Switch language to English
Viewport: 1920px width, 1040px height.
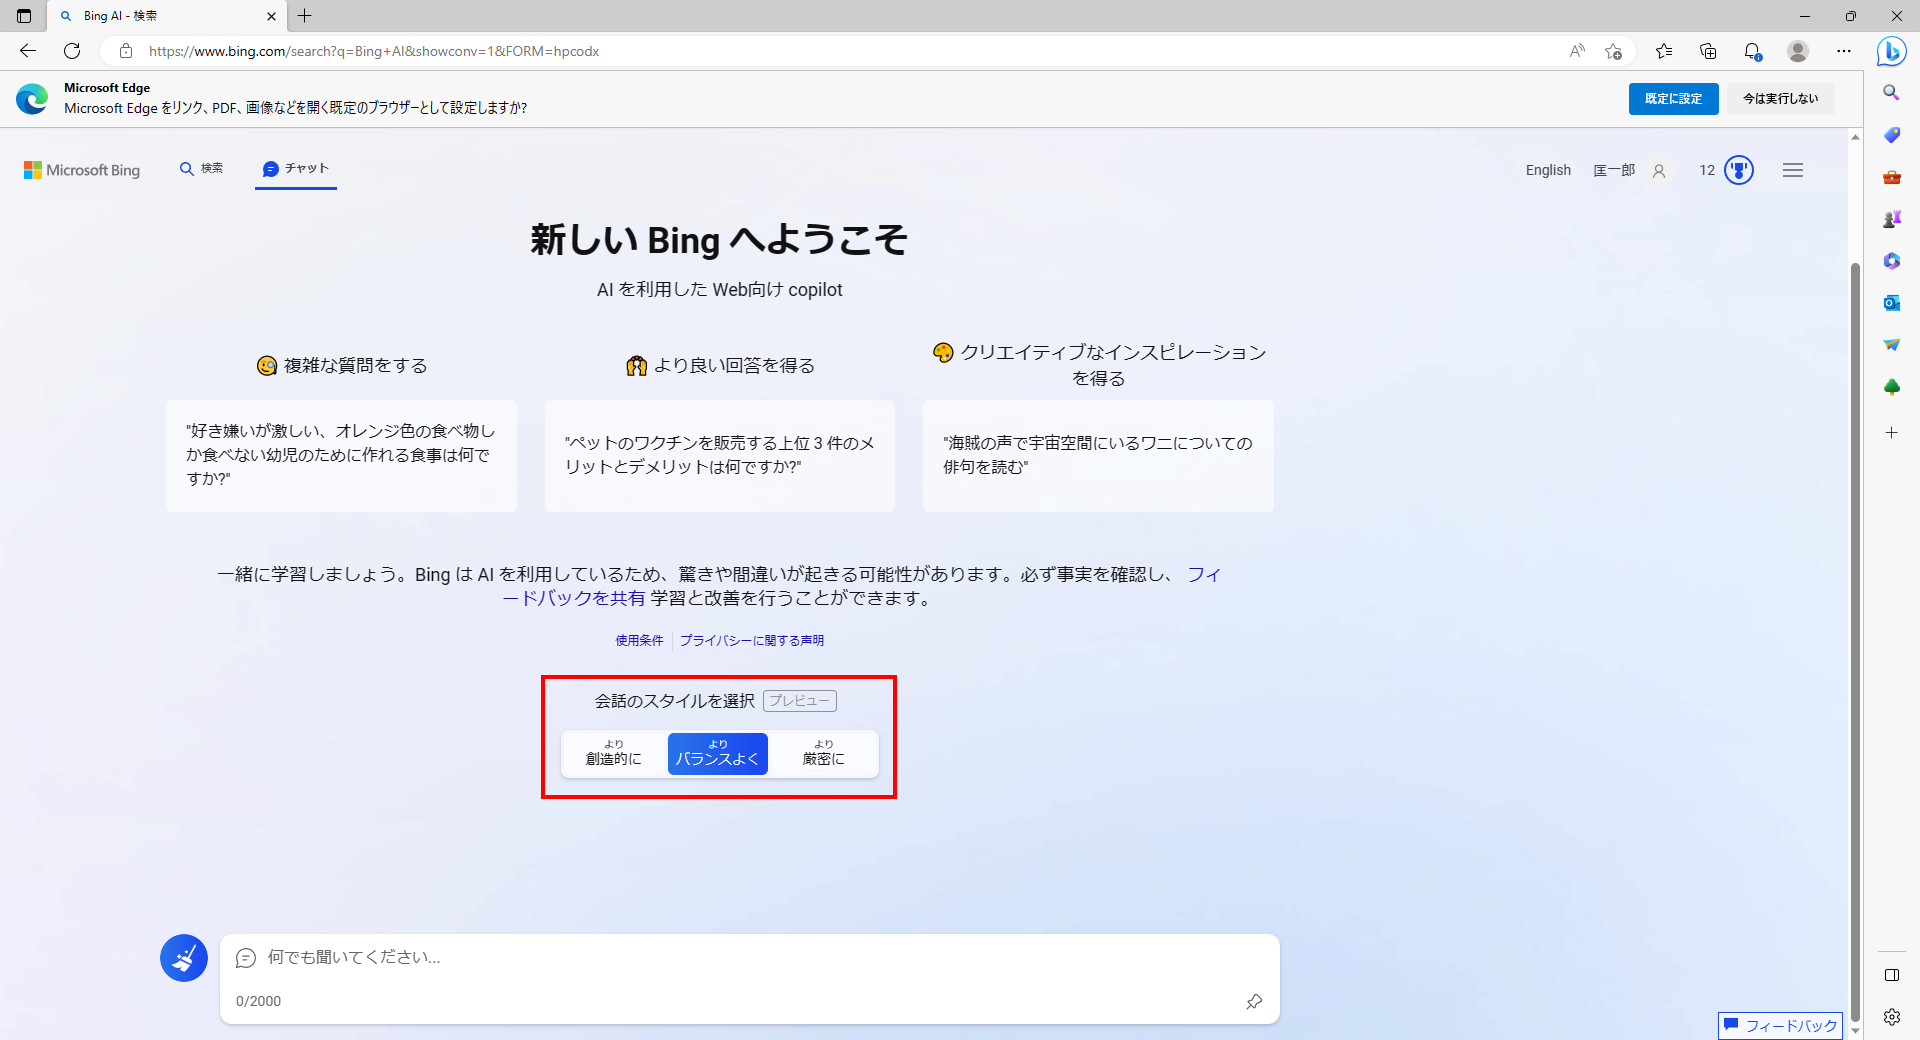tap(1548, 170)
